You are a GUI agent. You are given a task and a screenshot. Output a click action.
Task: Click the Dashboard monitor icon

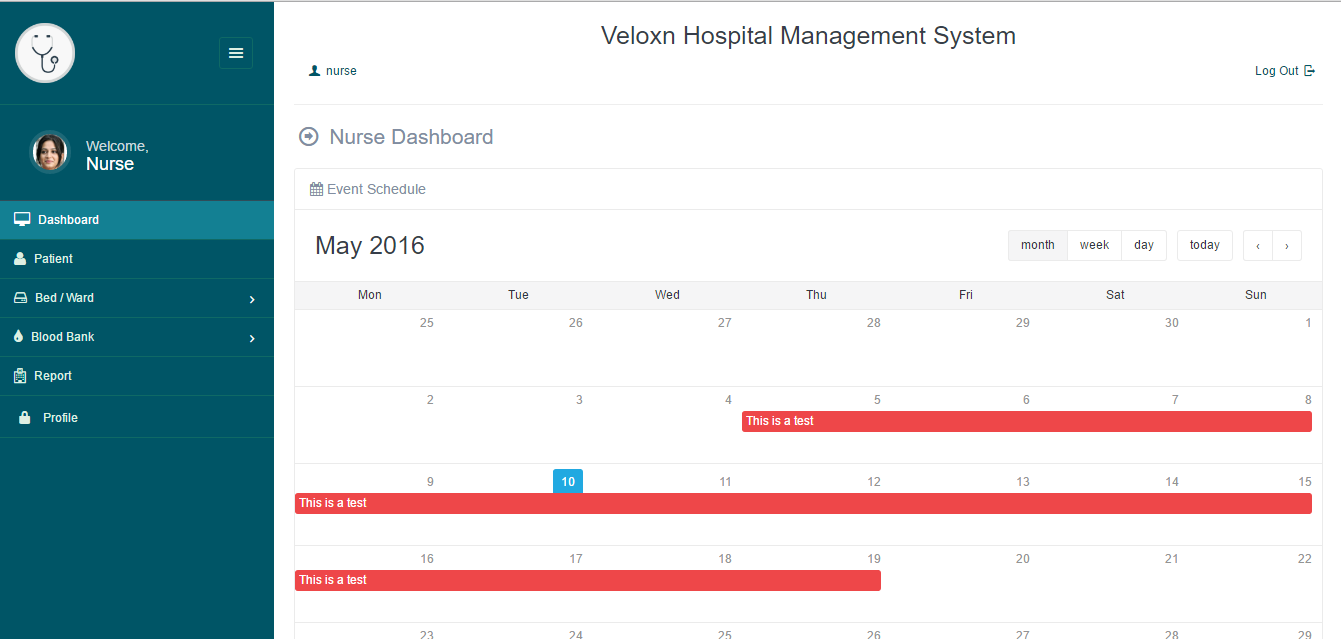coord(22,219)
